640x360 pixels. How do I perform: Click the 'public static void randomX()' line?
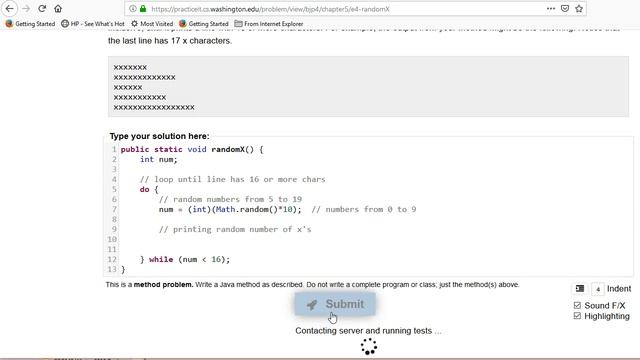(192, 149)
